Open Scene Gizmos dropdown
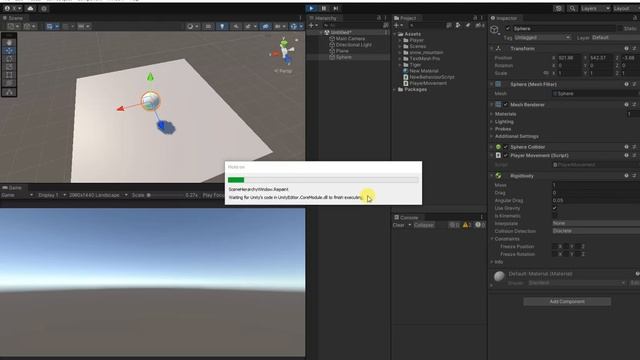The width and height of the screenshot is (640, 360). (296, 26)
